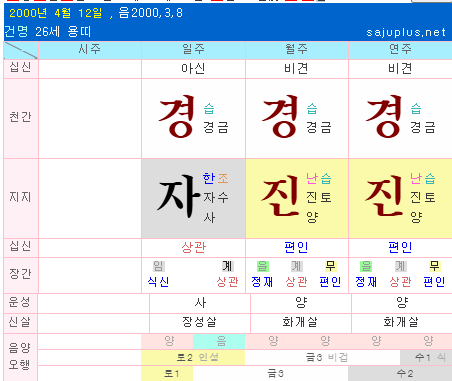The image size is (452, 381).
Task: Click '진토' in the 연주 지지 cell
Action: tap(423, 198)
